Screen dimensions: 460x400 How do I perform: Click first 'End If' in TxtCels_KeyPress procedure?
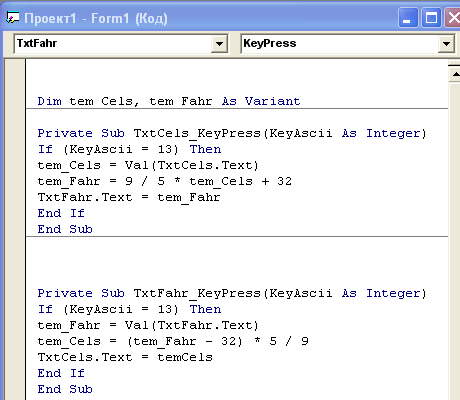point(61,213)
